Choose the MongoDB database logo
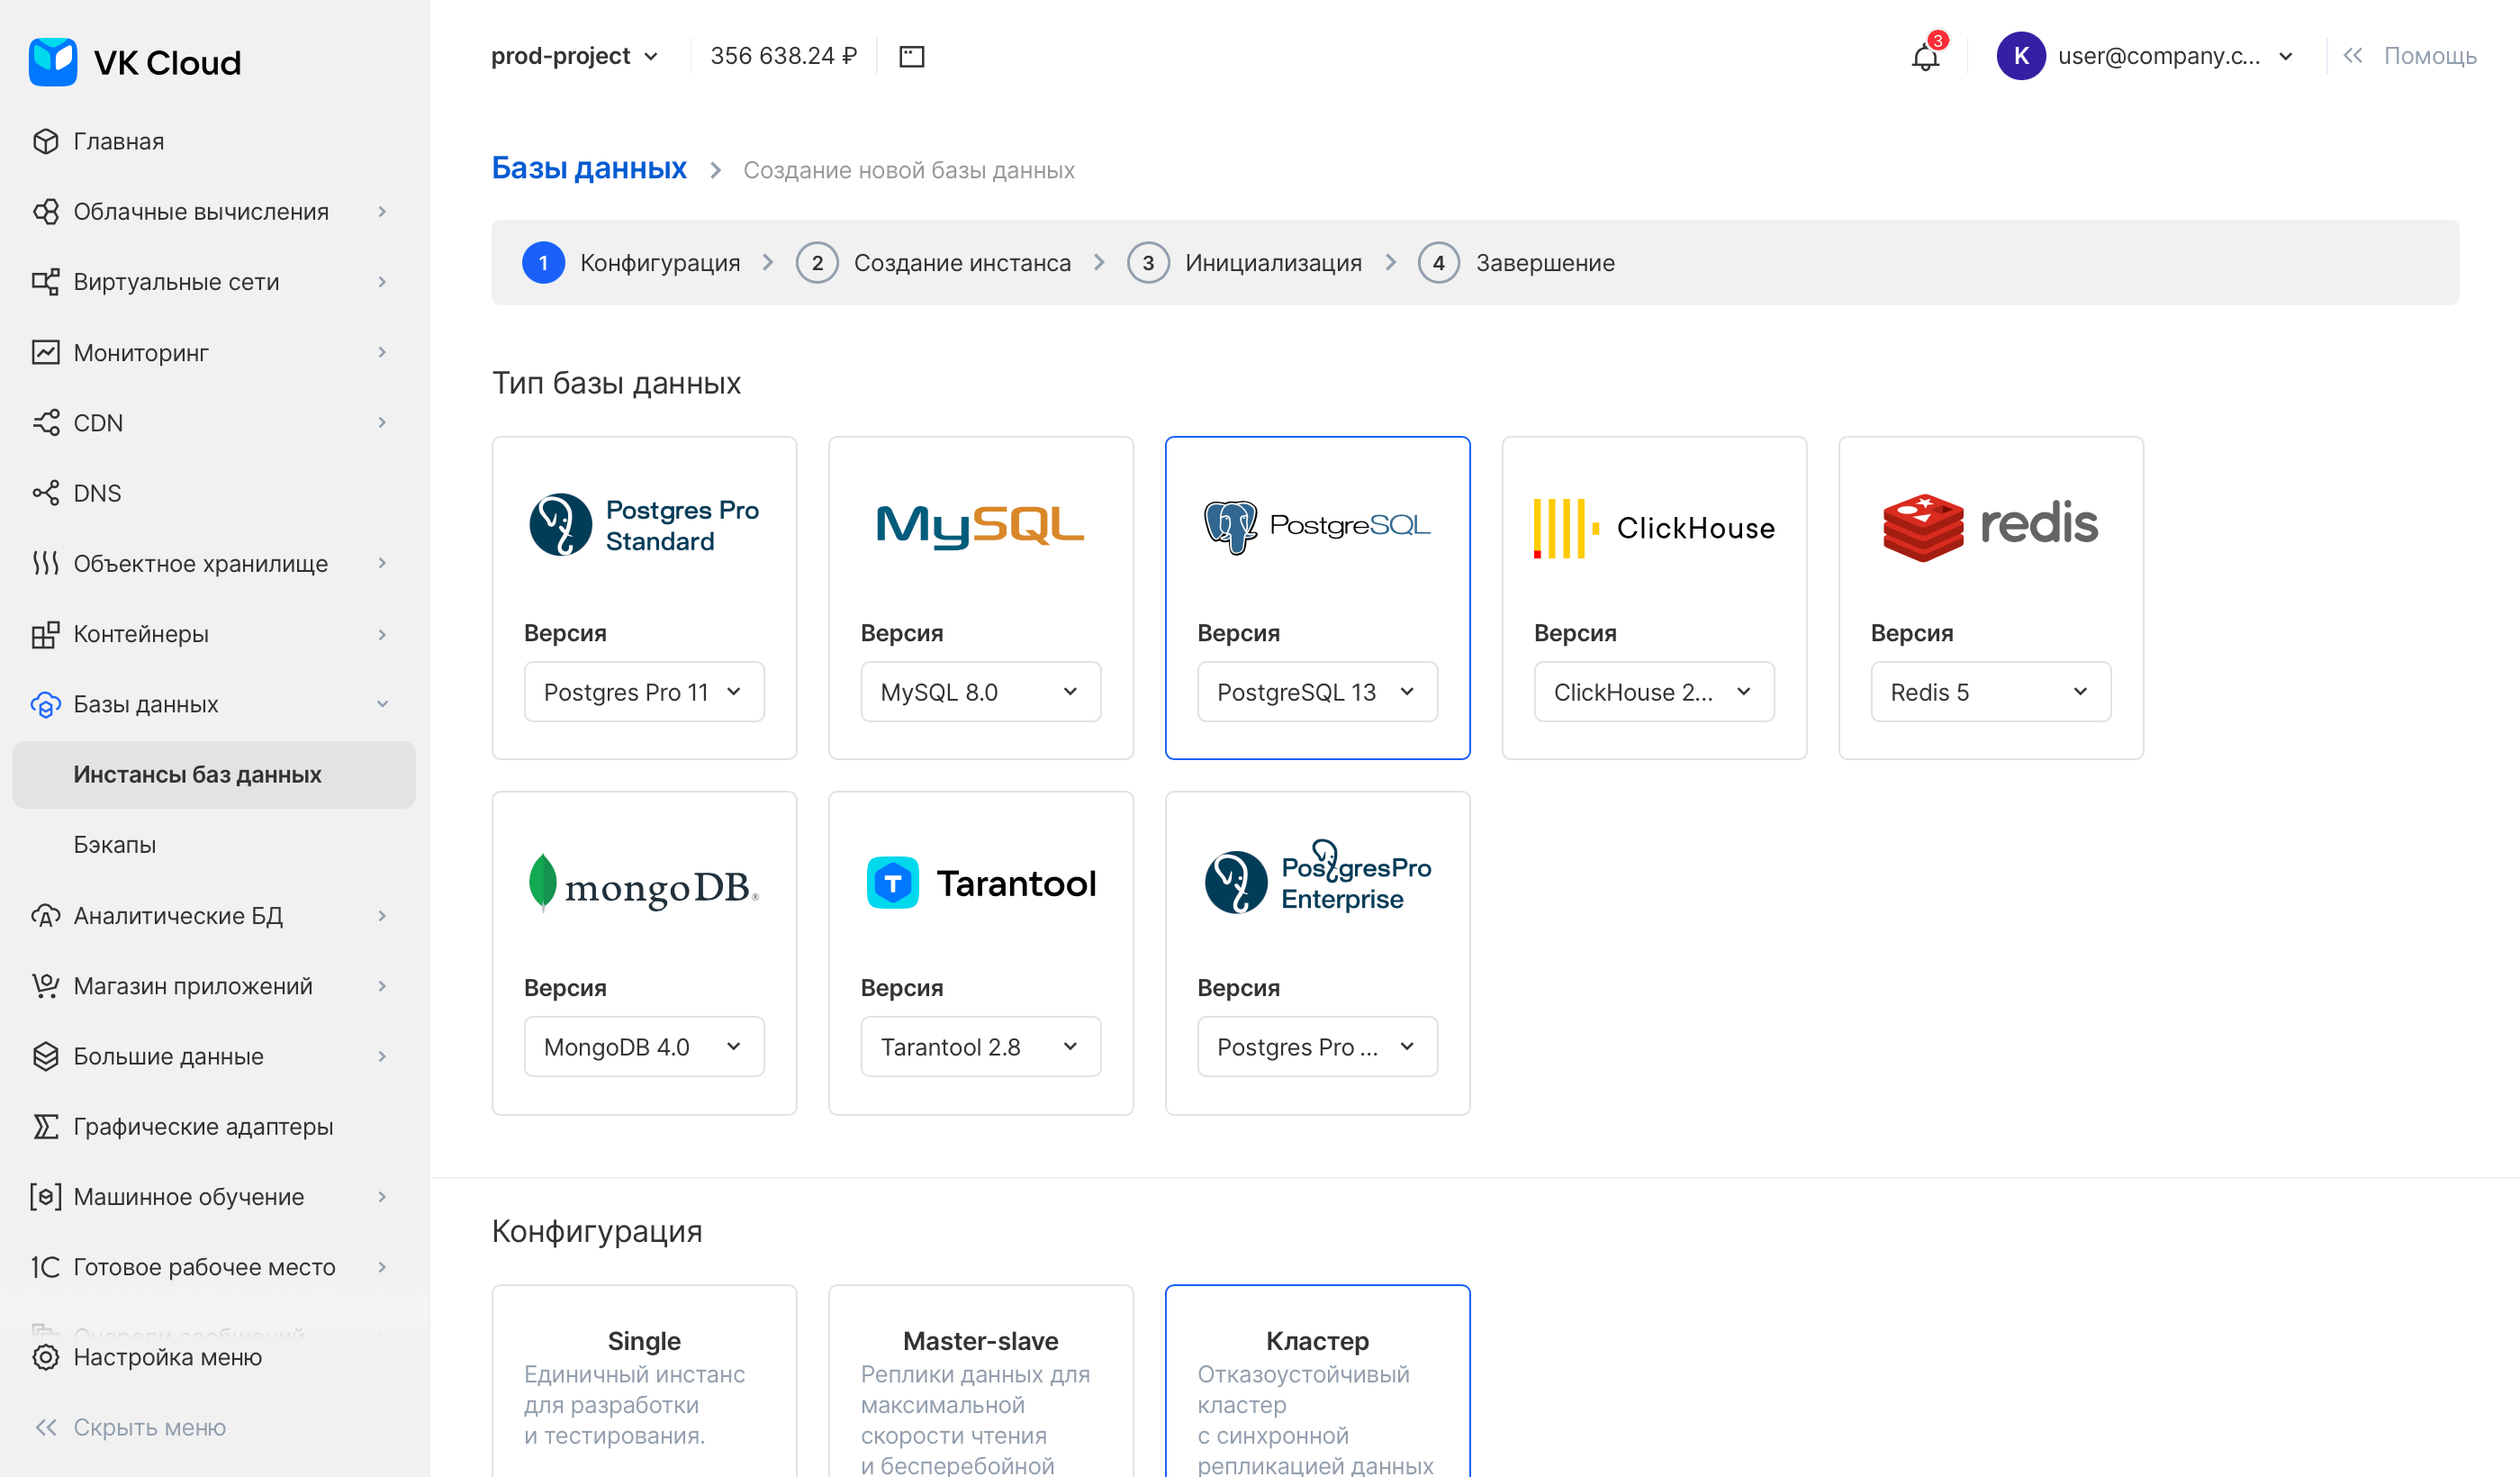Image resolution: width=2520 pixels, height=1477 pixels. click(x=643, y=884)
